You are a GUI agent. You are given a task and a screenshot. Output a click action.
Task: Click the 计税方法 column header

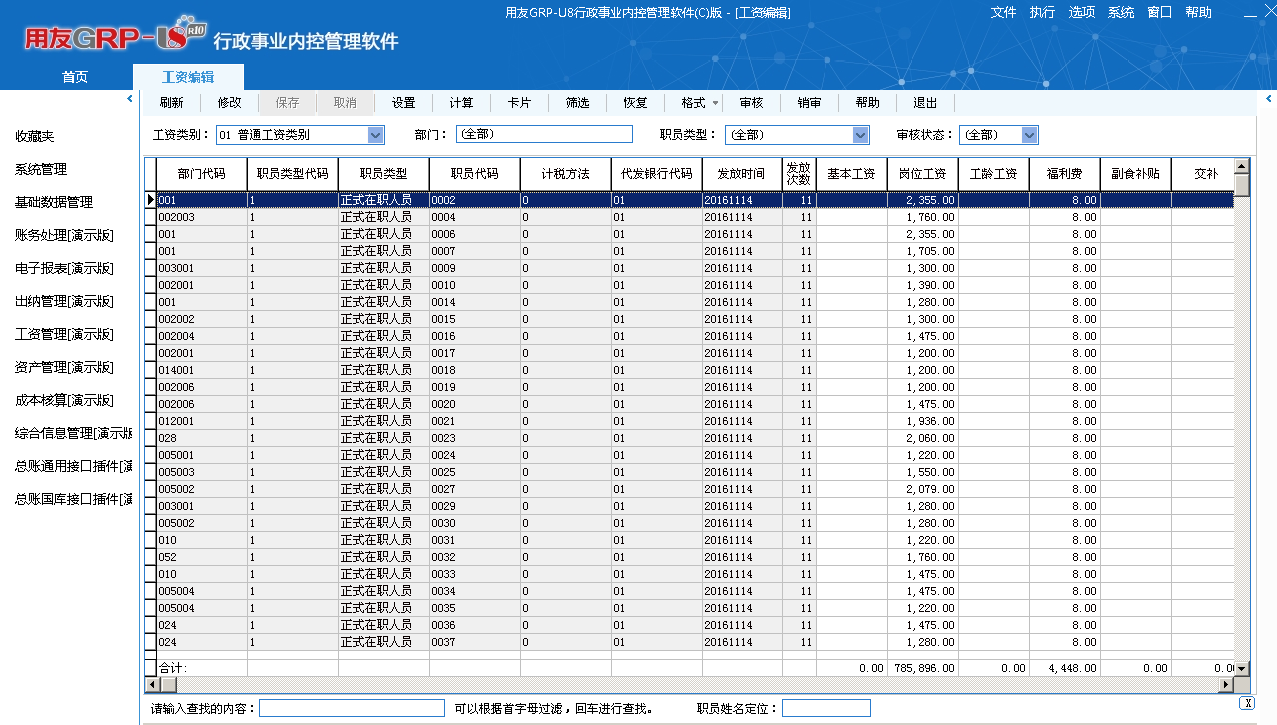point(566,174)
